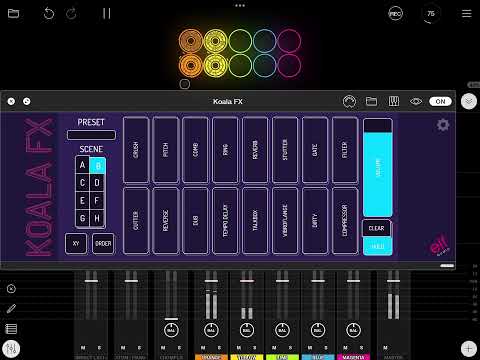Open the XY pad view
Viewport: 480px width, 360px height.
76,243
